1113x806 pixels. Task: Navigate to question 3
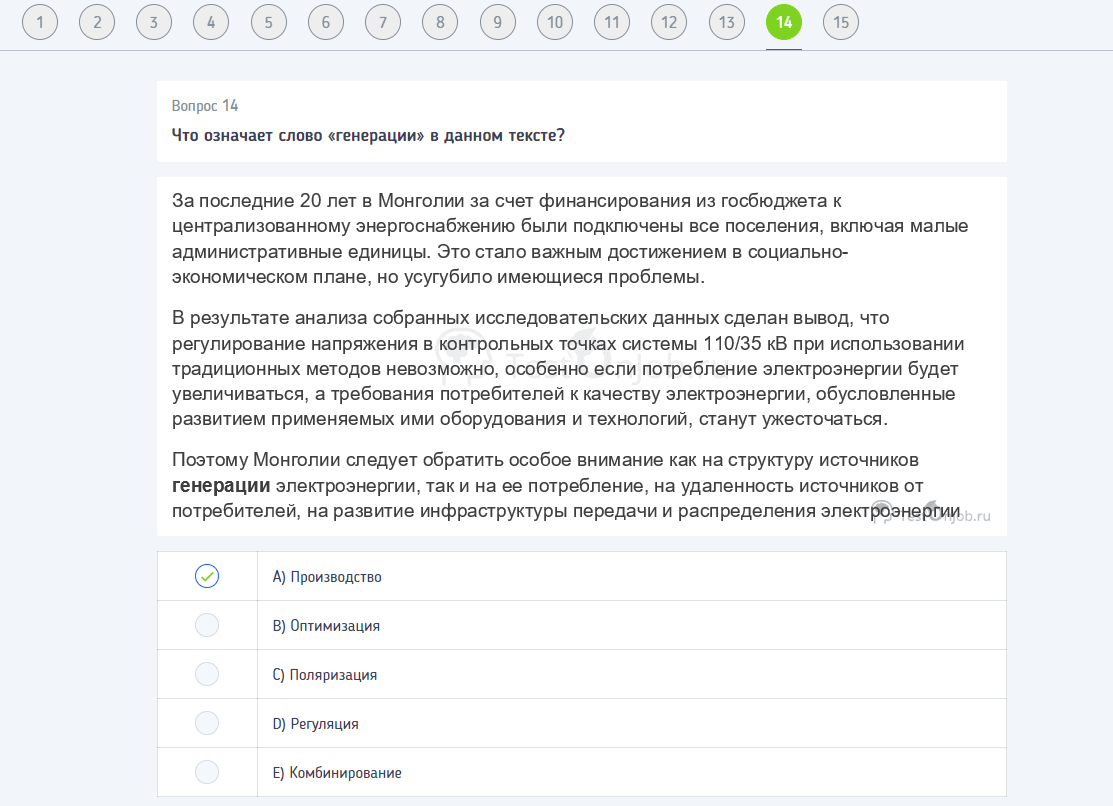(154, 21)
